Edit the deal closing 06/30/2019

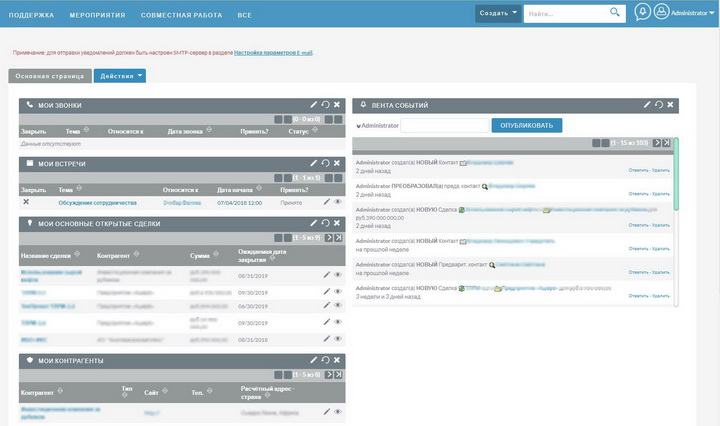coord(326,305)
